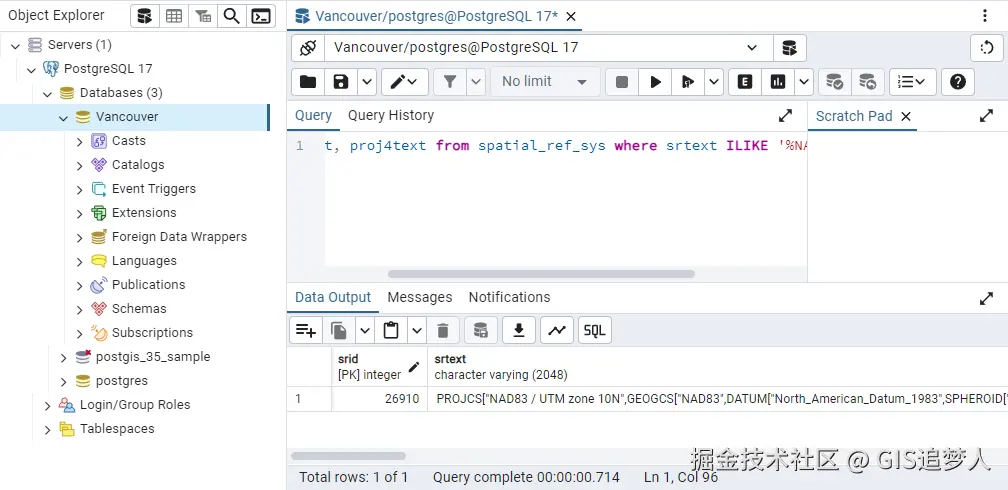
Task: Execute the query with the play button
Action: tap(655, 82)
